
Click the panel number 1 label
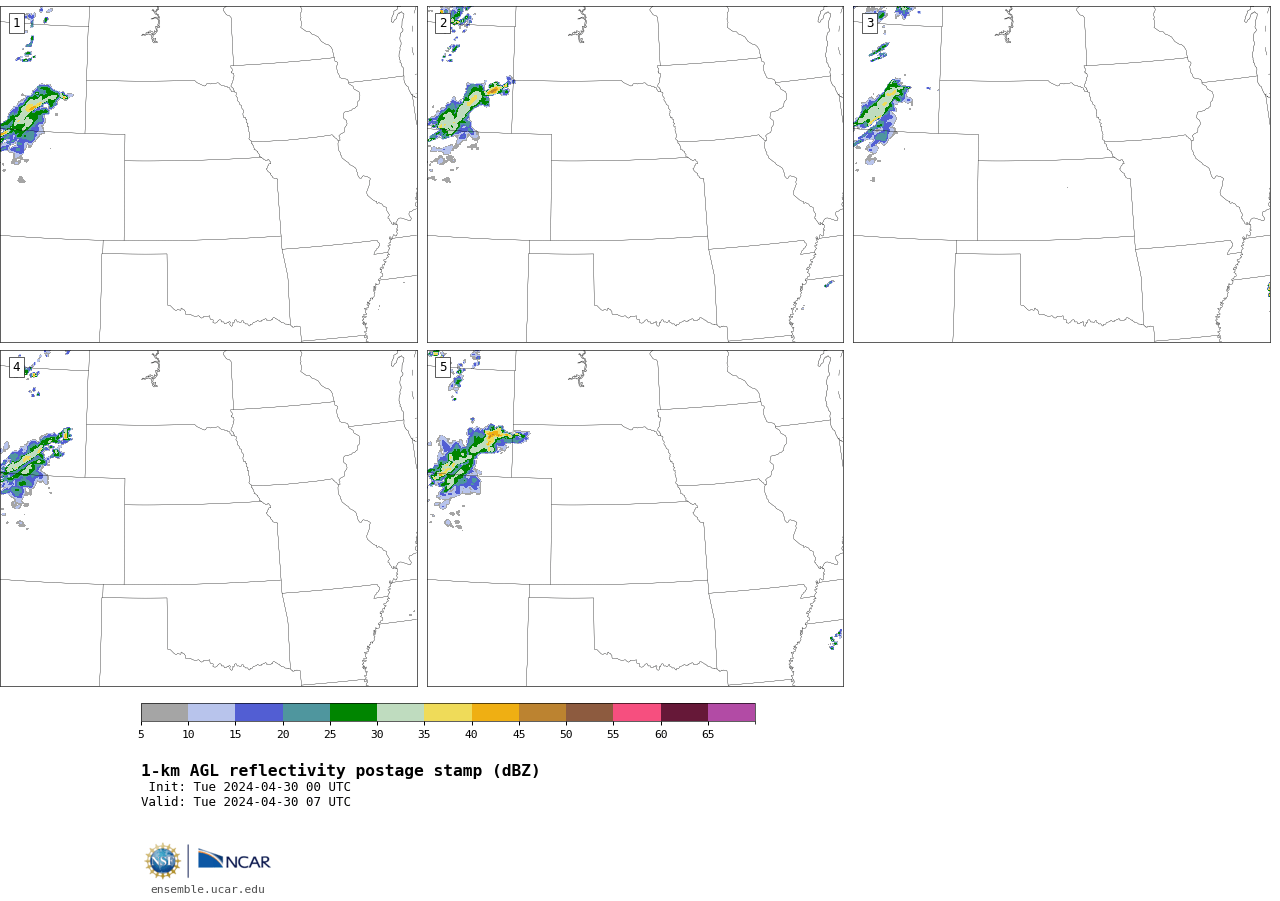pos(17,23)
